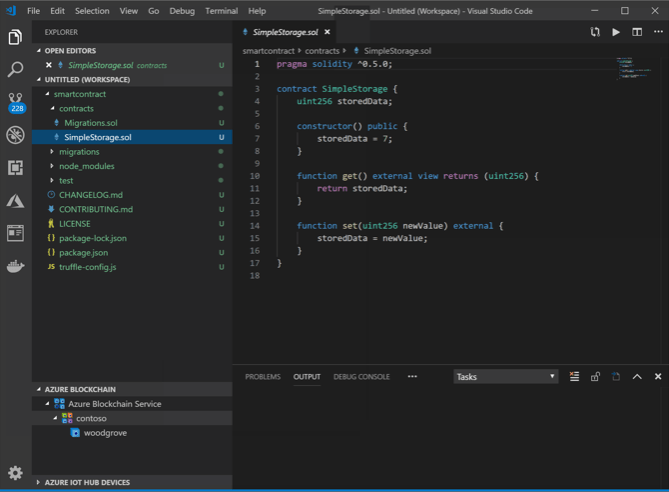This screenshot has width=669, height=492.
Task: Open the Debug menu
Action: pyautogui.click(x=182, y=11)
